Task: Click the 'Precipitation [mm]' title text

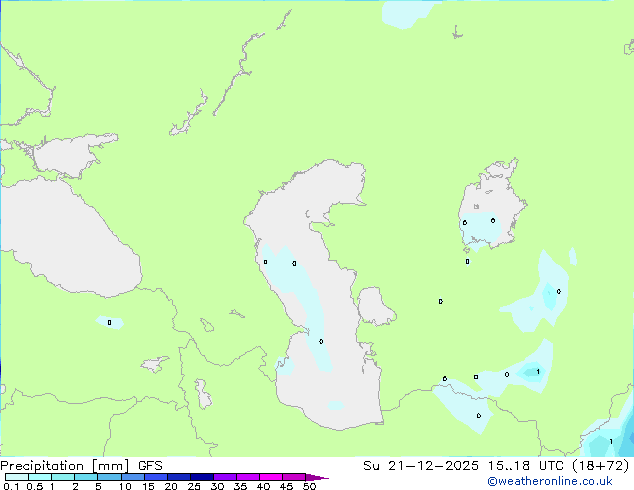Action: point(65,466)
